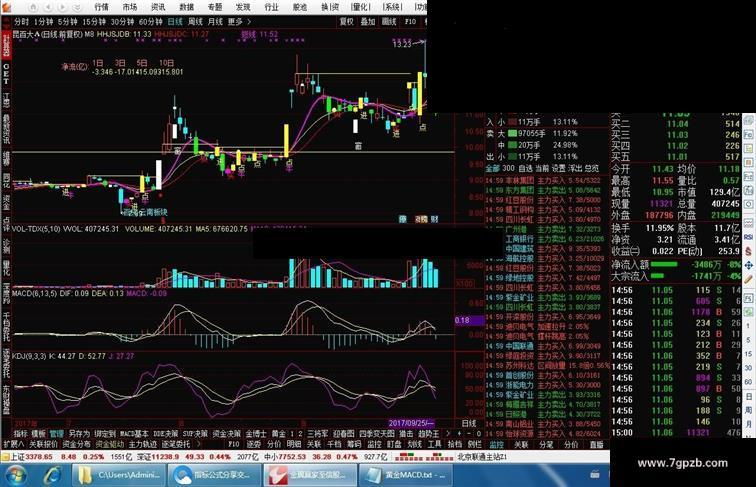Open the 数据 menu
Viewport: 756px width, 487px height.
click(186, 7)
